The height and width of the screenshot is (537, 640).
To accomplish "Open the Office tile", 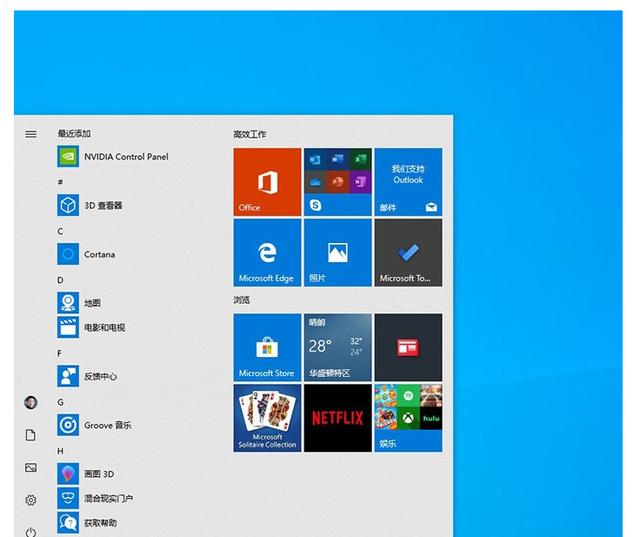I will [x=267, y=182].
